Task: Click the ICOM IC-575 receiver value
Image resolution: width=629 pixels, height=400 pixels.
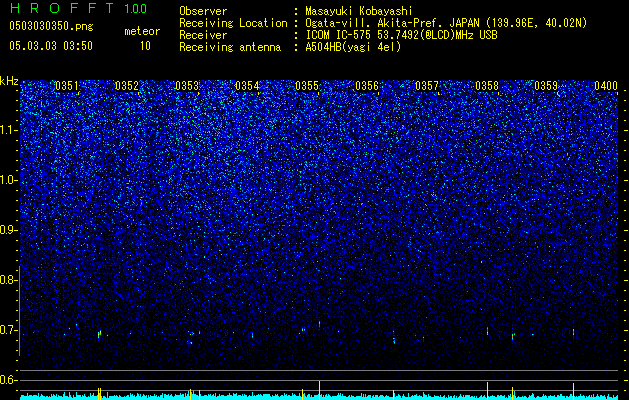Action: click(401, 35)
